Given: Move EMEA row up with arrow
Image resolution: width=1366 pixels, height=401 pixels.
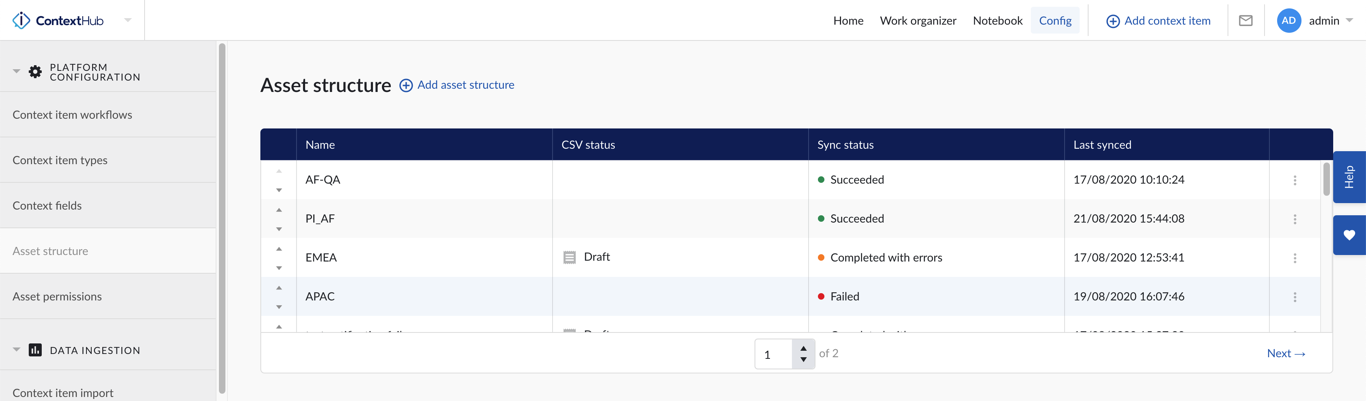Looking at the screenshot, I should [x=279, y=249].
